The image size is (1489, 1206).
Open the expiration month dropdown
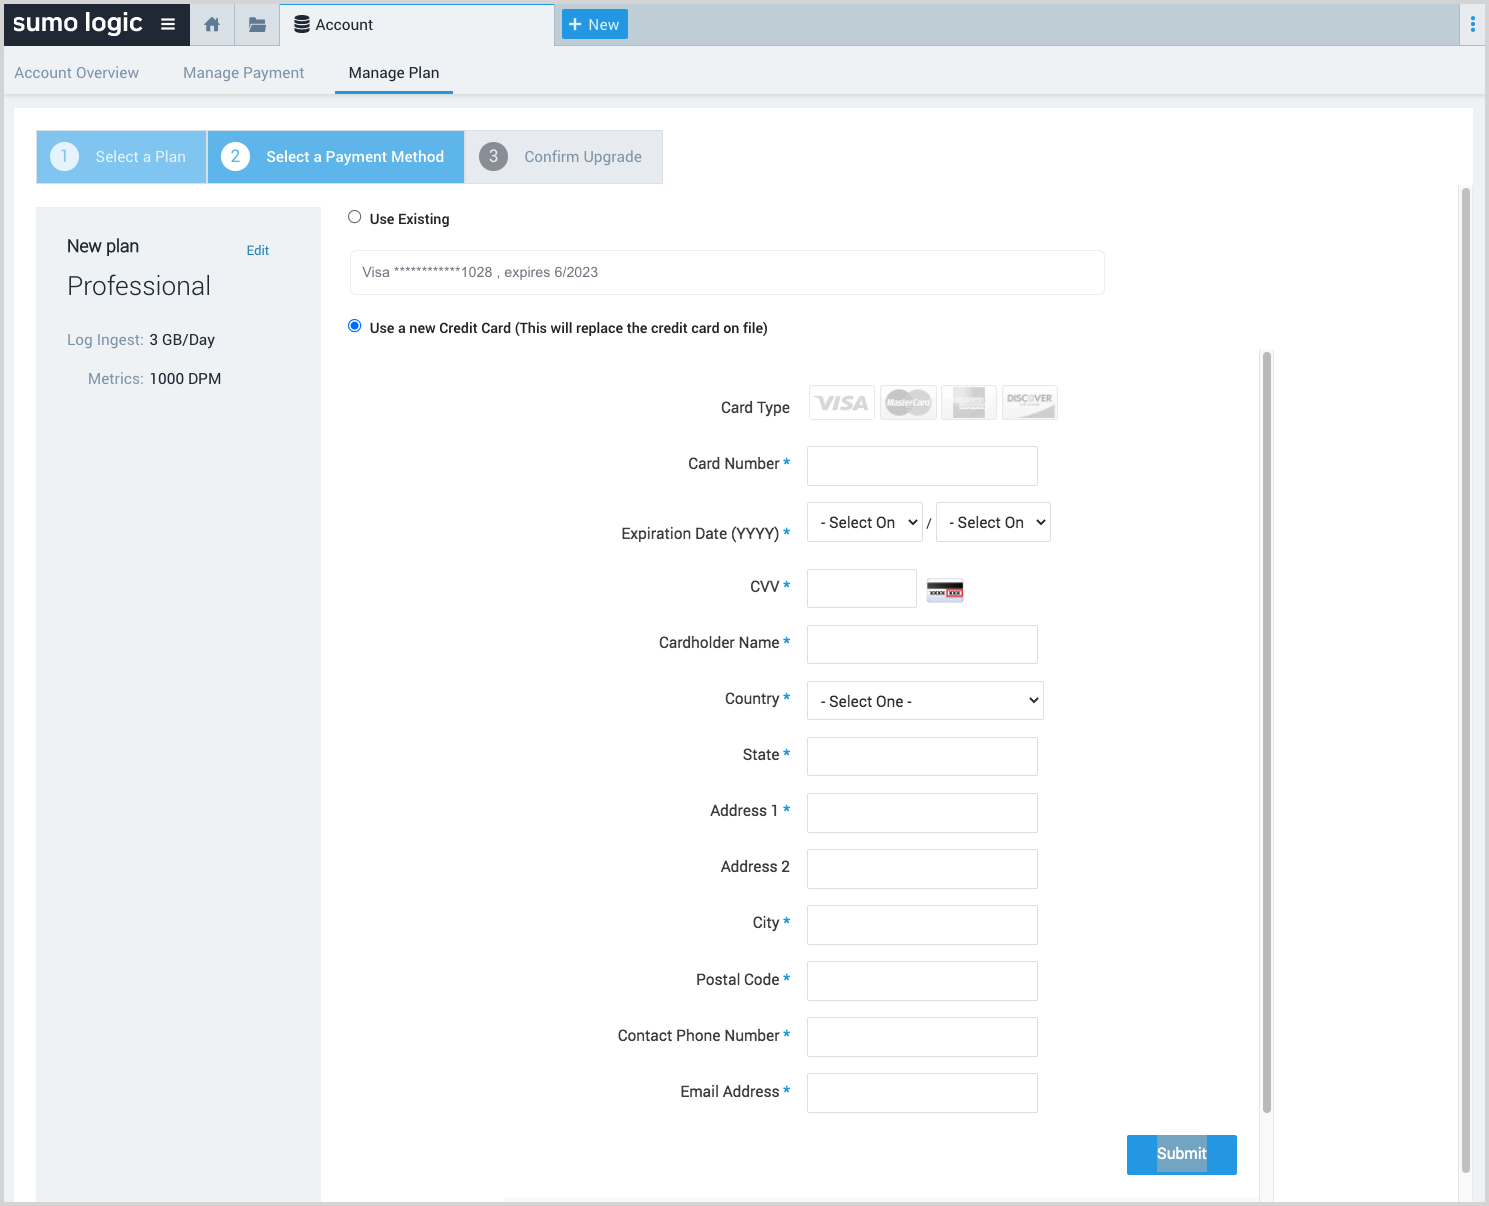pyautogui.click(x=864, y=522)
